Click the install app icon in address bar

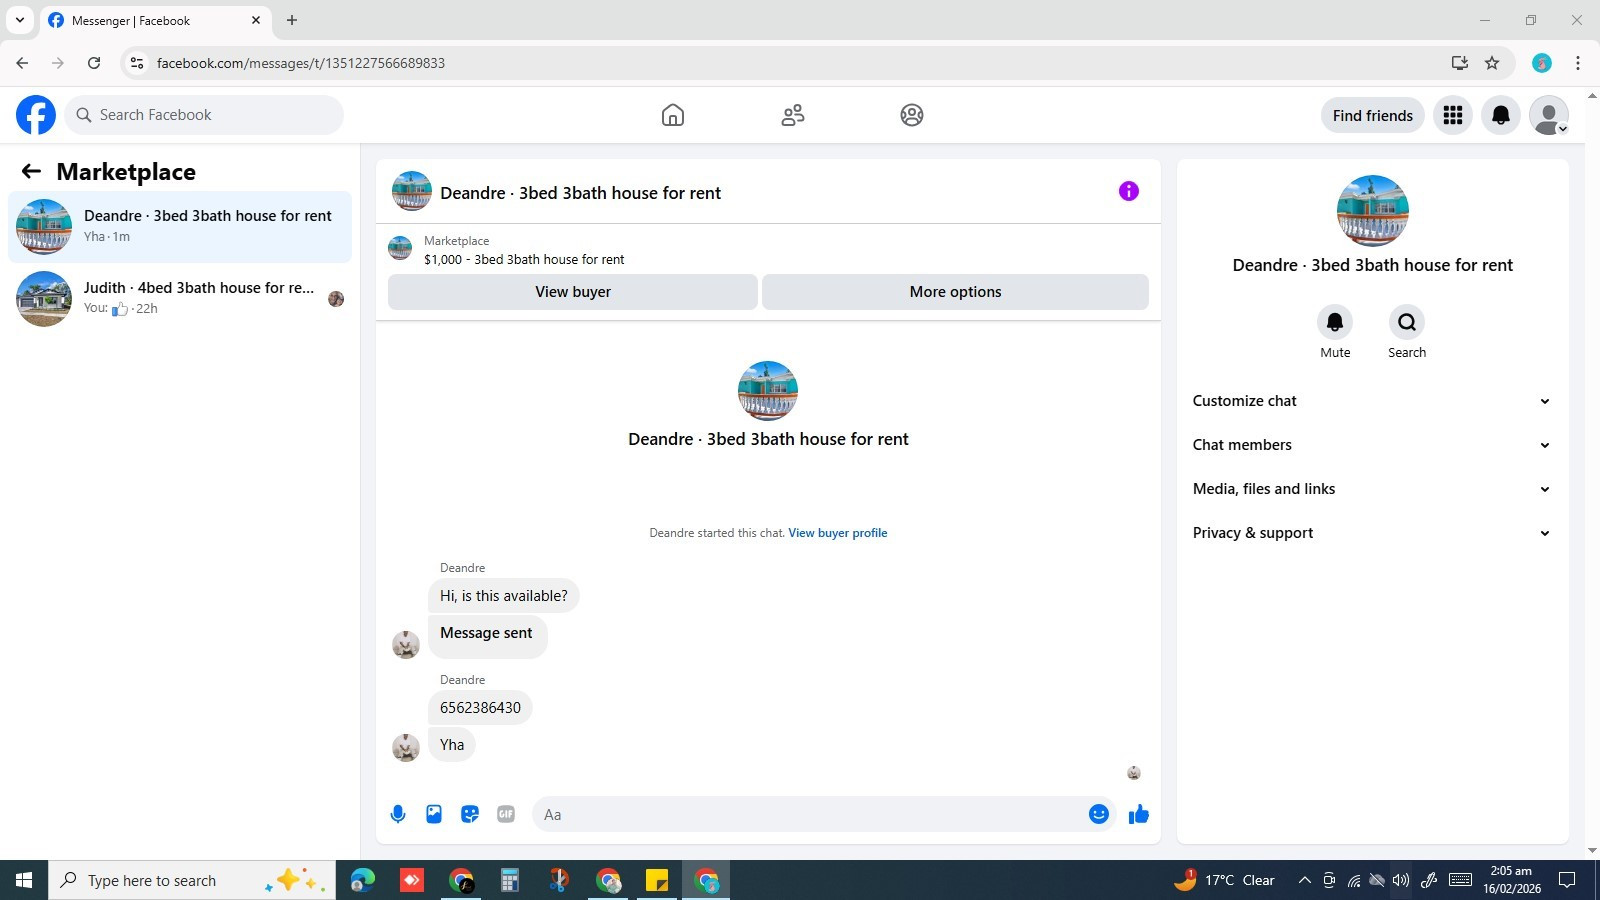[x=1460, y=63]
